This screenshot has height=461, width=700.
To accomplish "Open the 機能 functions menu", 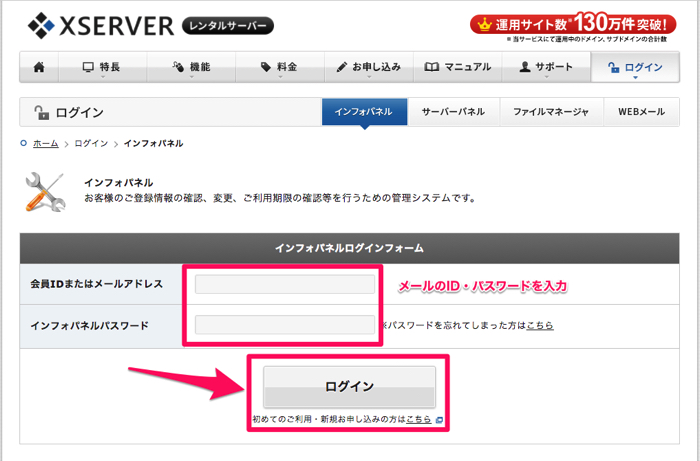I will click(191, 67).
